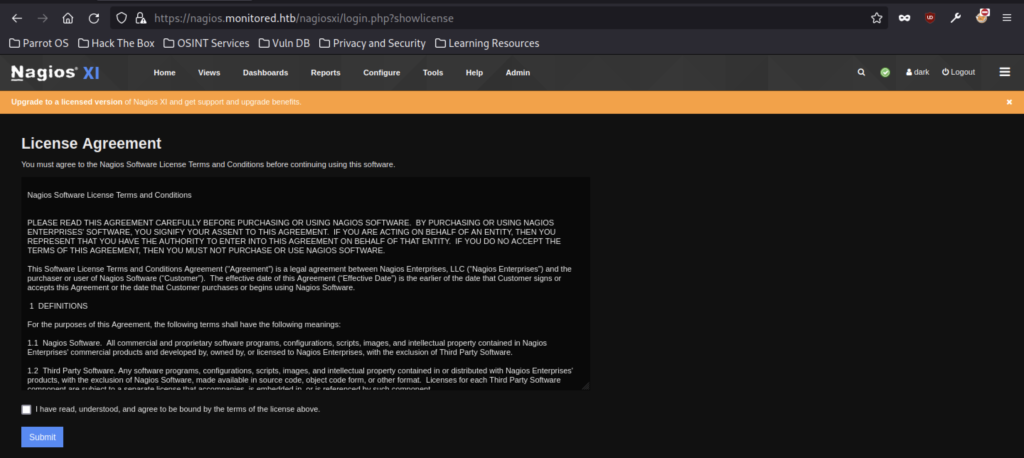The width and height of the screenshot is (1024, 458).
Task: Open the site connection padlock icon
Action: pos(139,18)
